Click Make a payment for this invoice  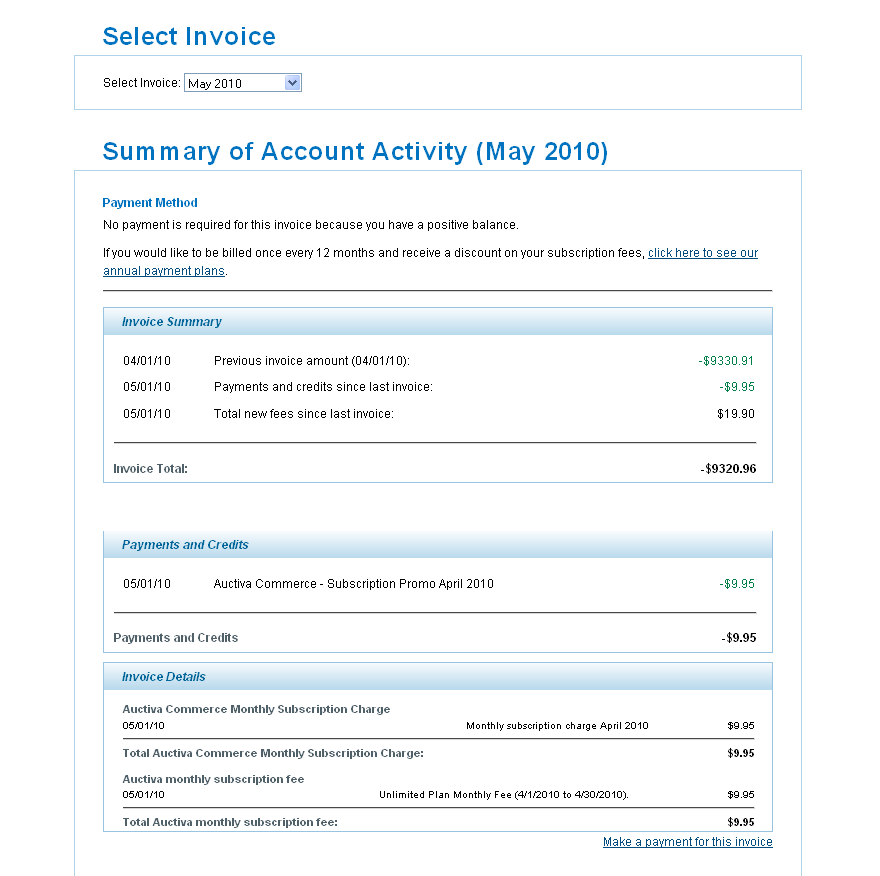[x=688, y=842]
